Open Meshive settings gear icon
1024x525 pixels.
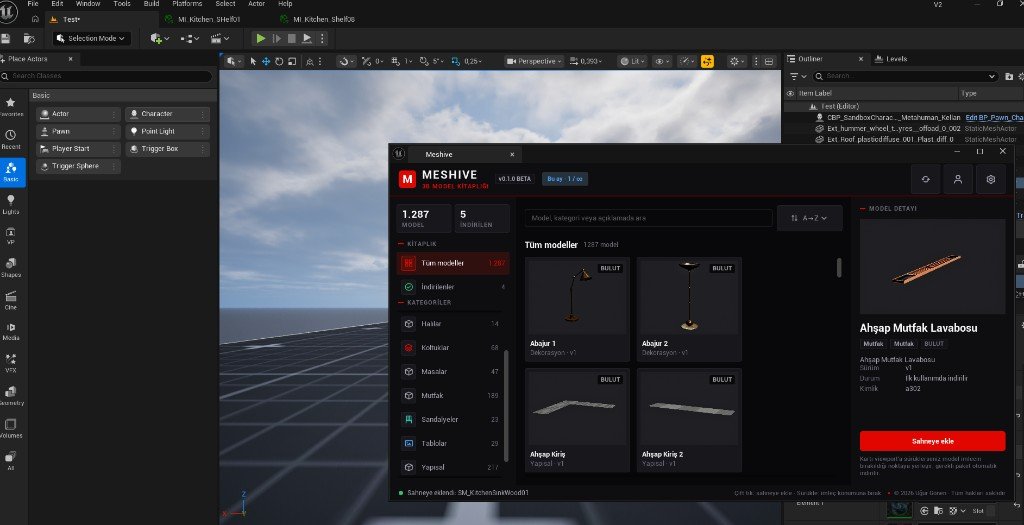[x=991, y=180]
